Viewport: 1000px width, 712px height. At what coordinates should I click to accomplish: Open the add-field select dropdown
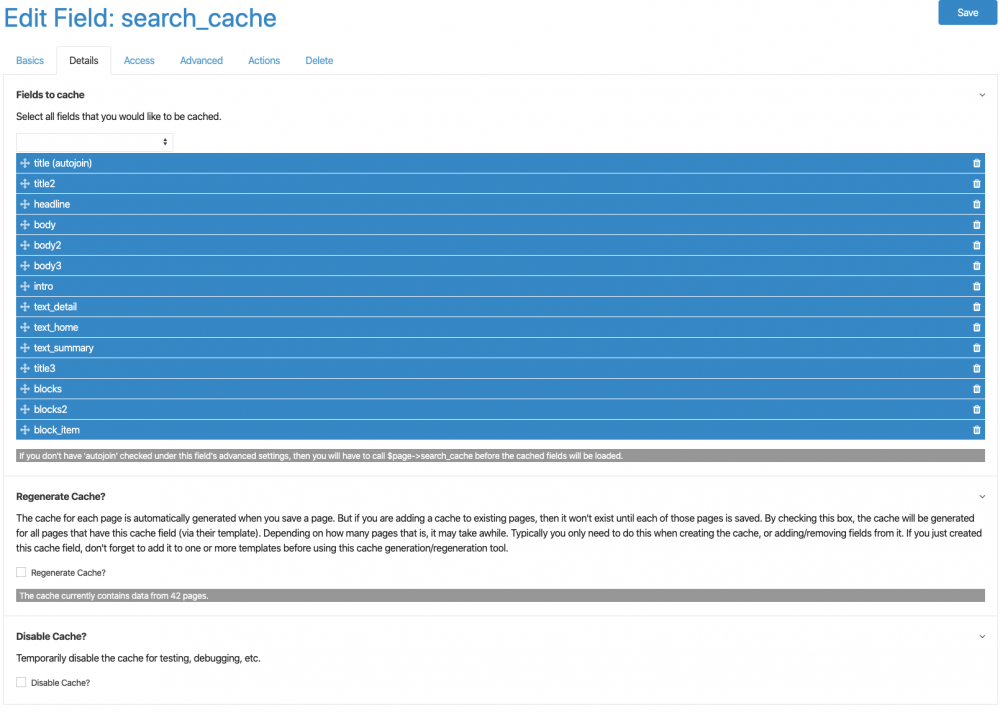coord(94,142)
